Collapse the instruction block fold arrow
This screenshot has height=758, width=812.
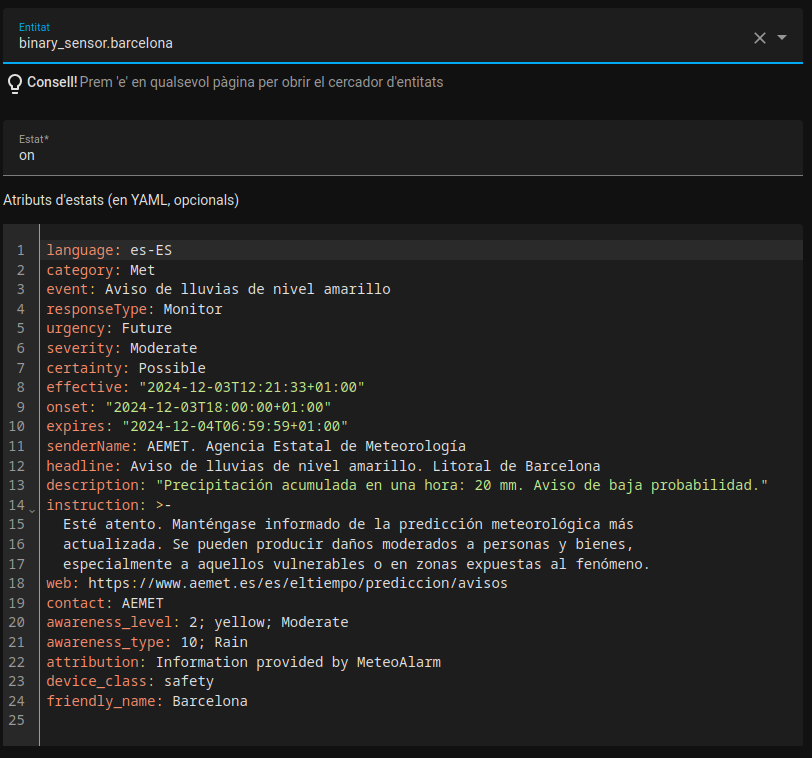tap(32, 510)
